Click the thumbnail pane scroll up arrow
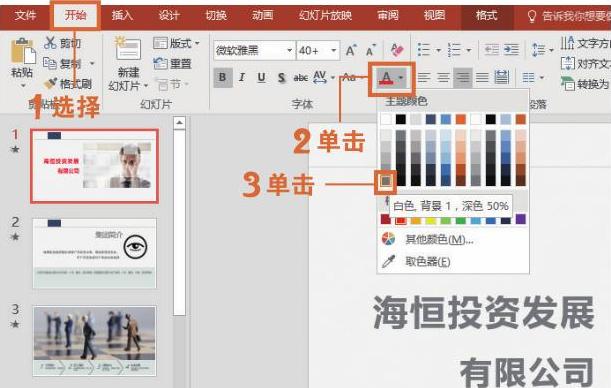Screen dimensions: 611x388 179,123
